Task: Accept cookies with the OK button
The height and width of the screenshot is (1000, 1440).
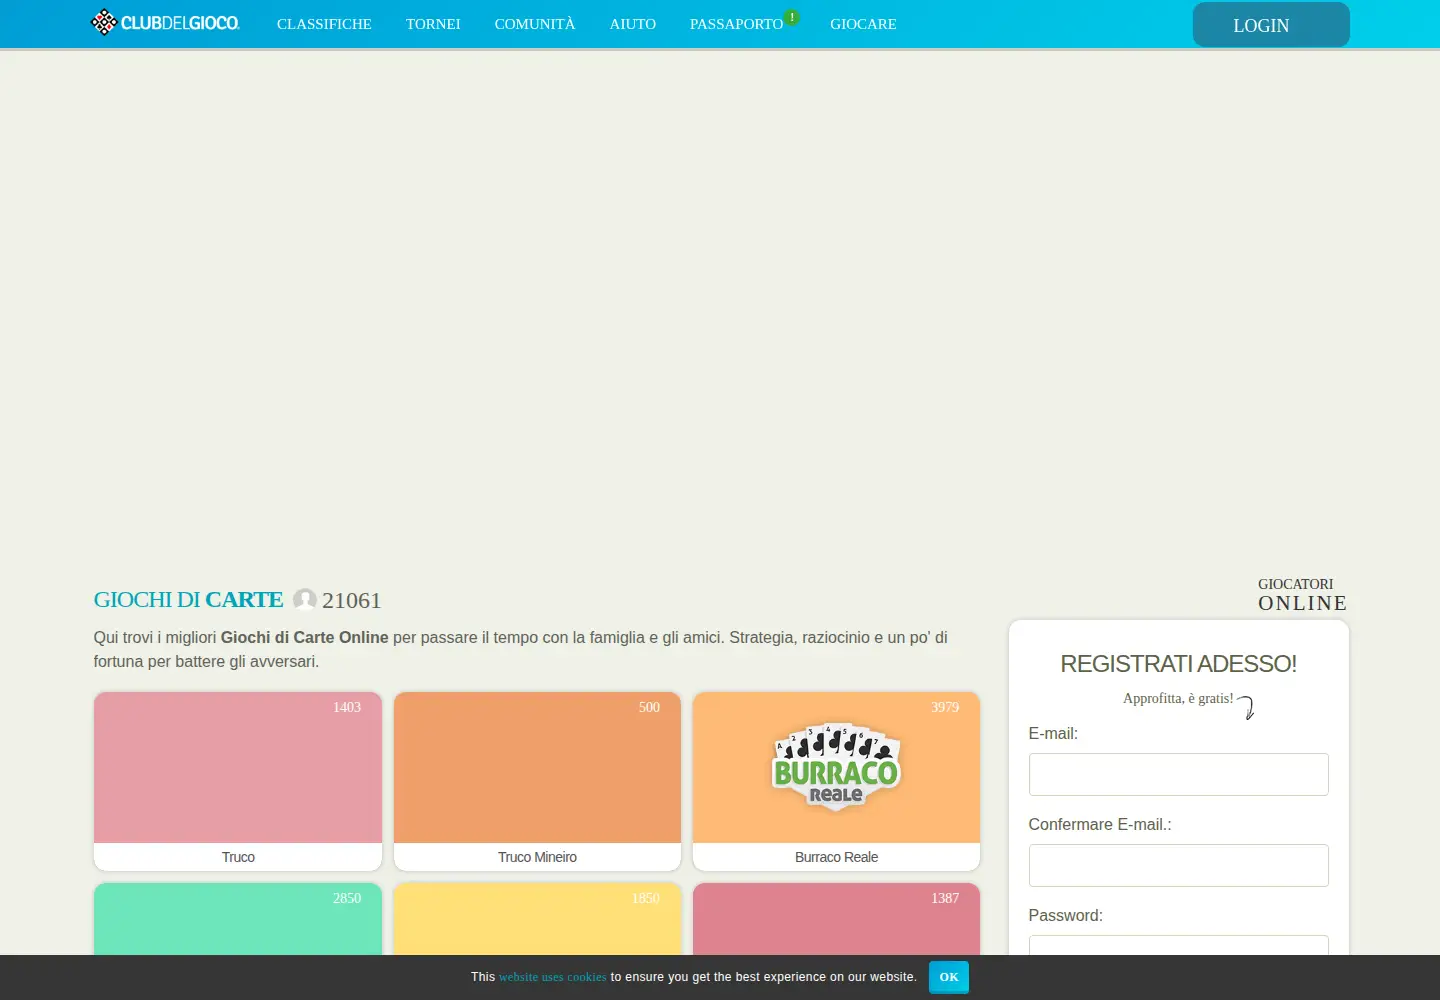Action: click(949, 977)
